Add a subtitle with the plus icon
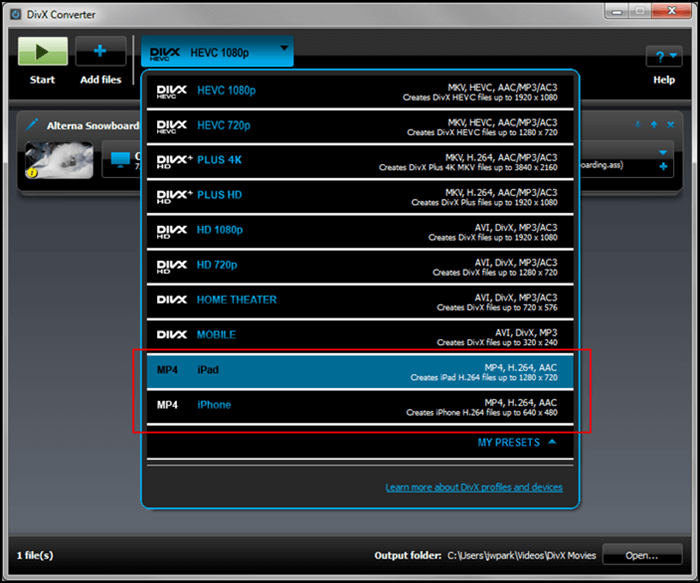700x583 pixels. 663,167
